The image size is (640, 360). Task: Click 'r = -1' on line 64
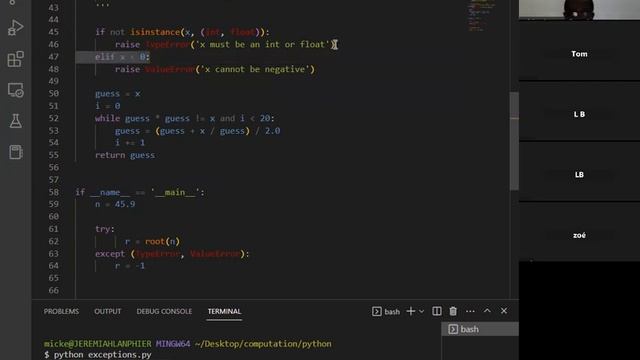click(130, 266)
